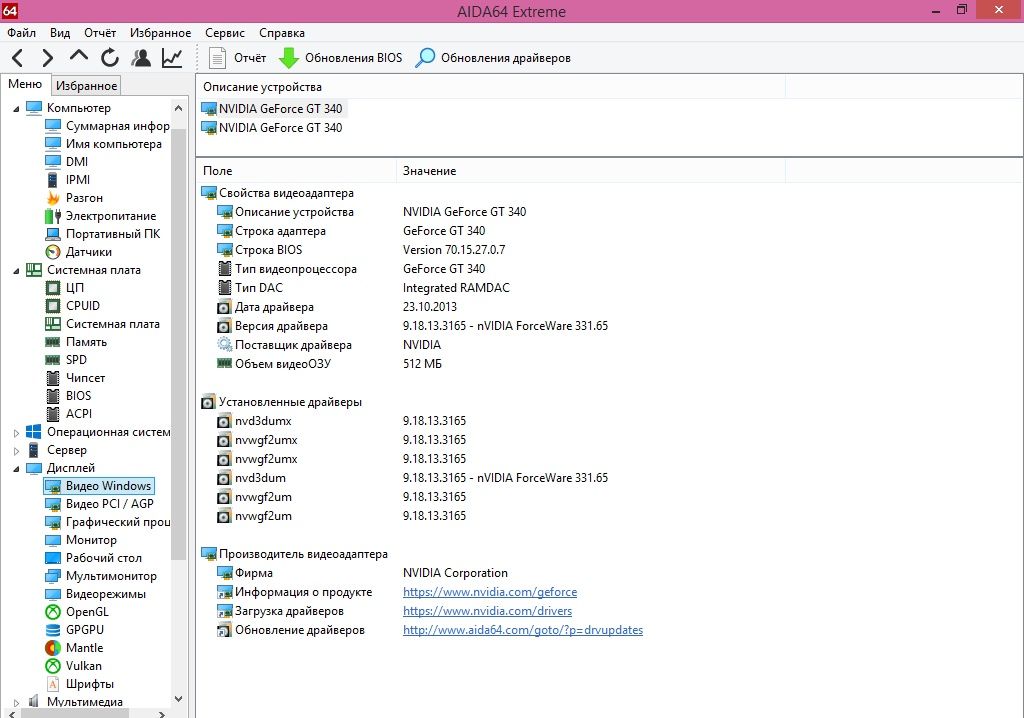Collapse the Системная плата root node
The width and height of the screenshot is (1024, 718).
coord(16,270)
